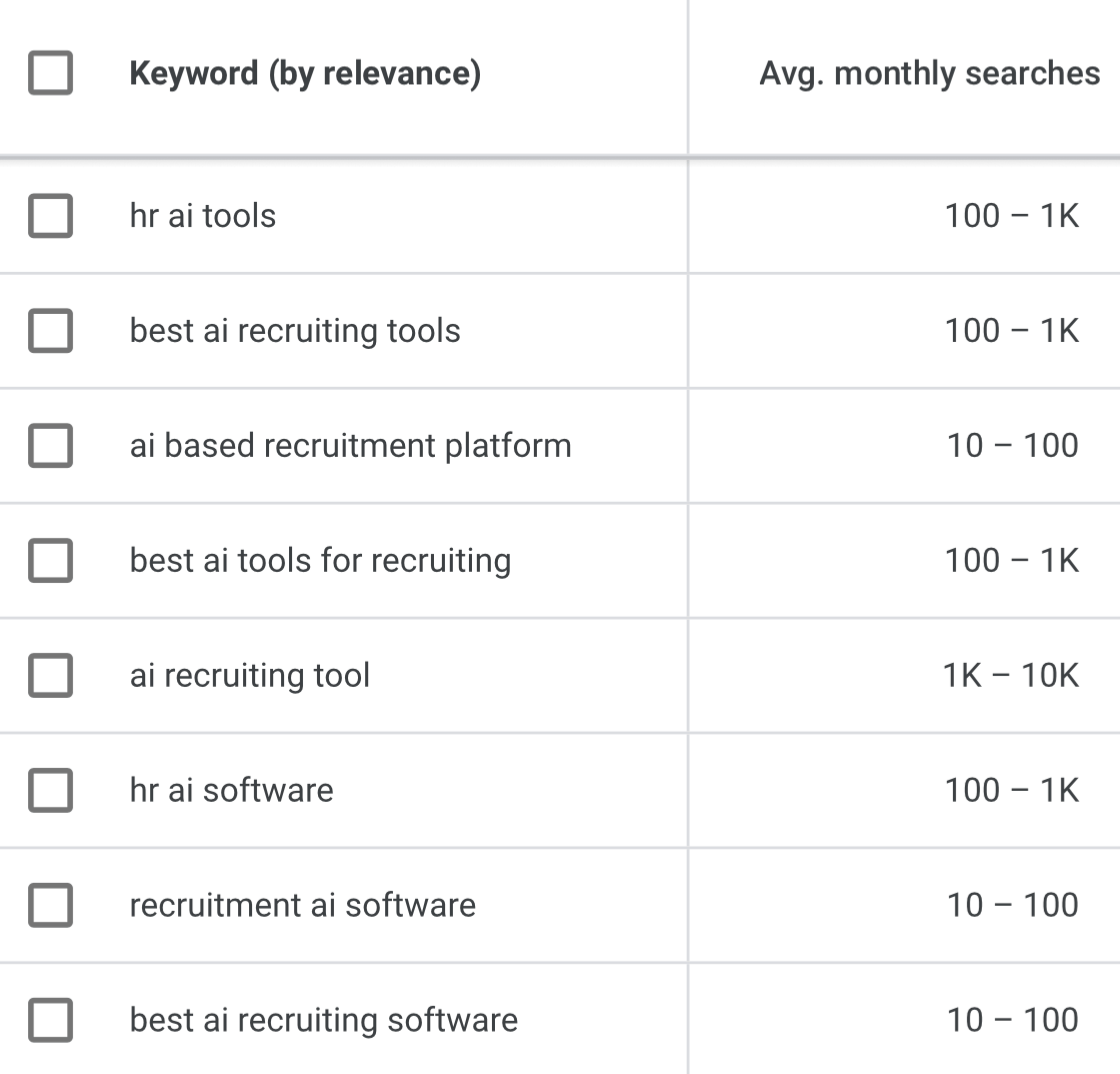This screenshot has height=1074, width=1120.
Task: Select the ai recruiting tool checkbox
Action: (50, 676)
